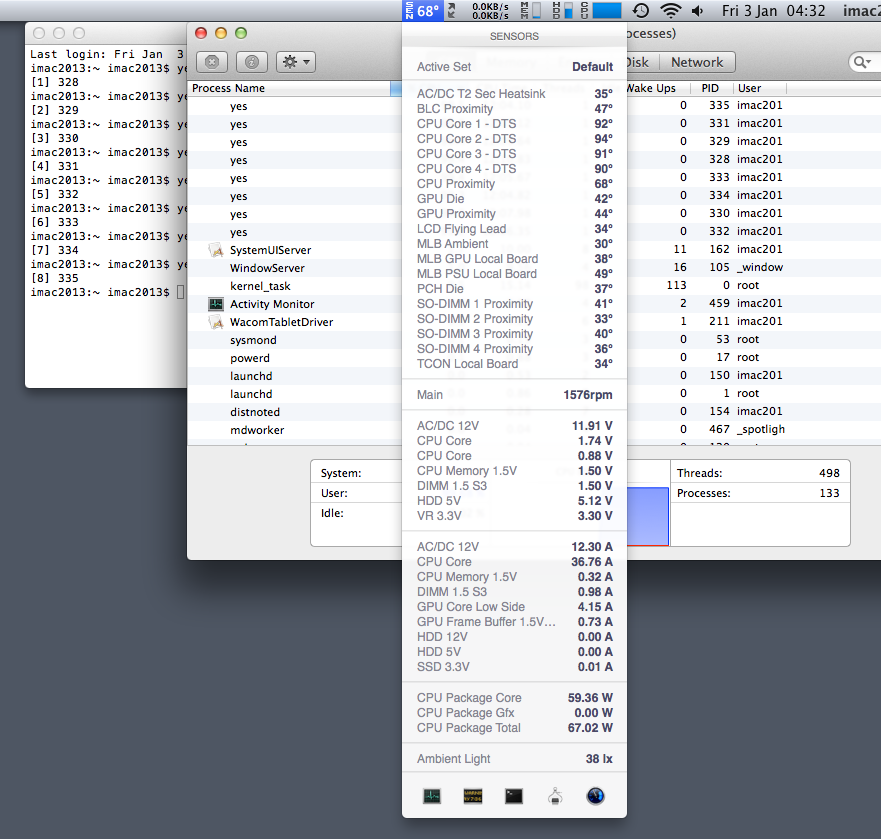The height and width of the screenshot is (839, 881).
Task: Click the Terminal window prompt line
Action: tap(107, 292)
